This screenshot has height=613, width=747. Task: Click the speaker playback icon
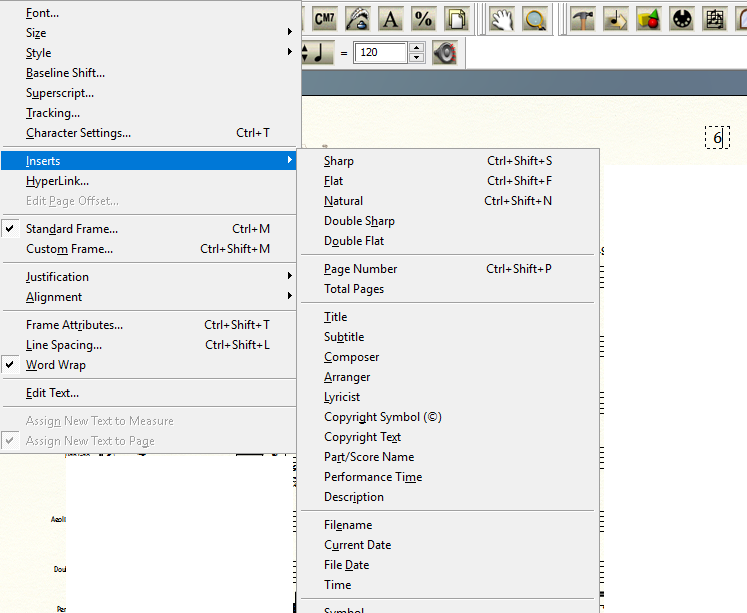pos(445,53)
